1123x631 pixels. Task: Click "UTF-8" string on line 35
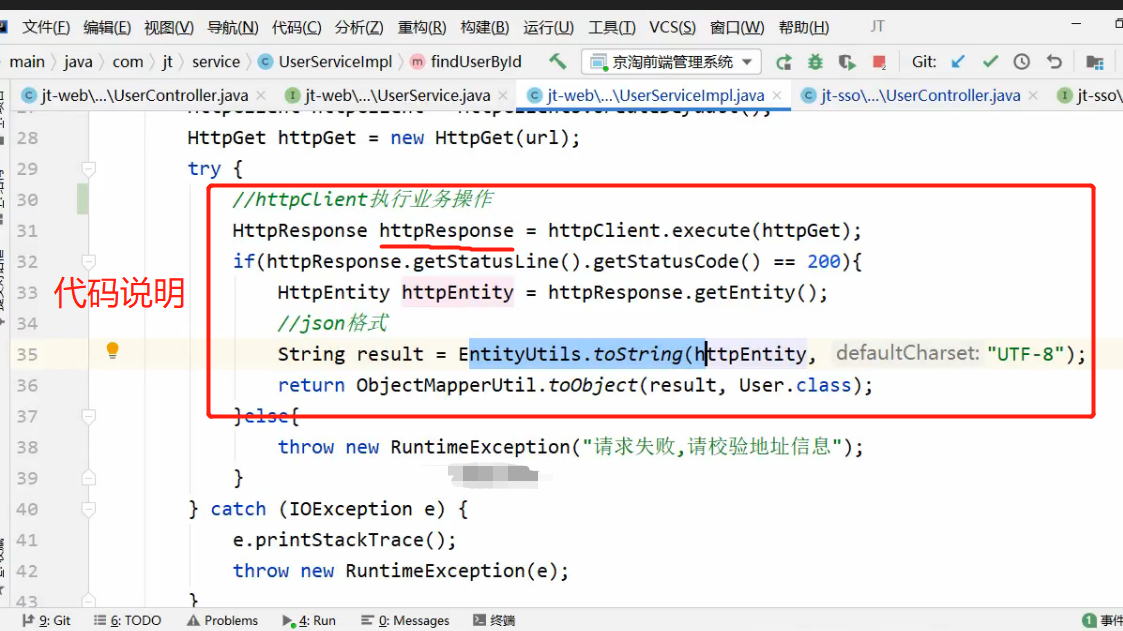[x=1026, y=354]
